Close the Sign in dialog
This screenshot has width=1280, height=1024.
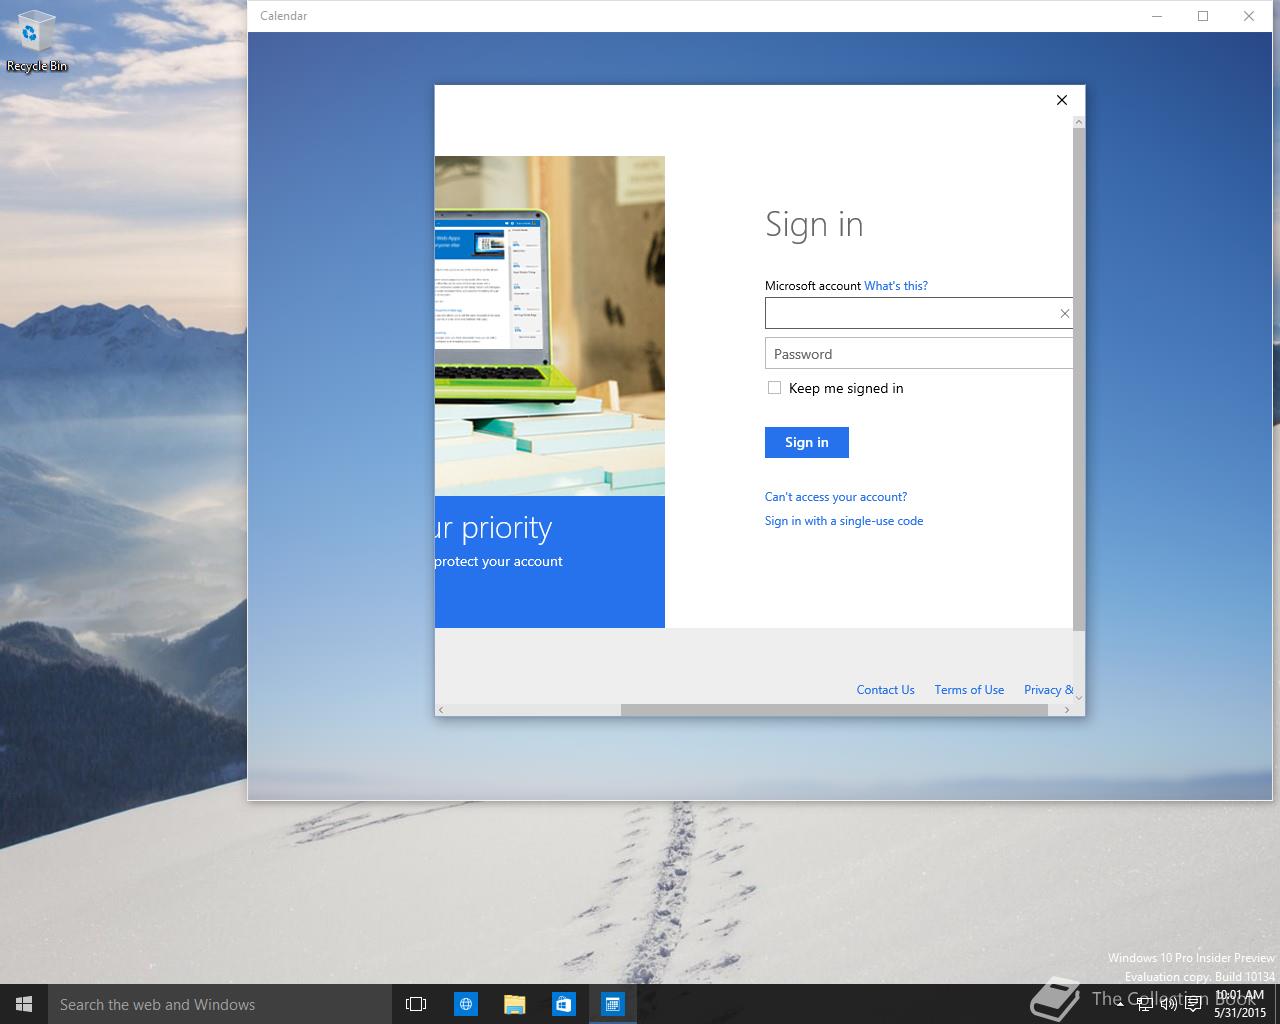coord(1062,100)
